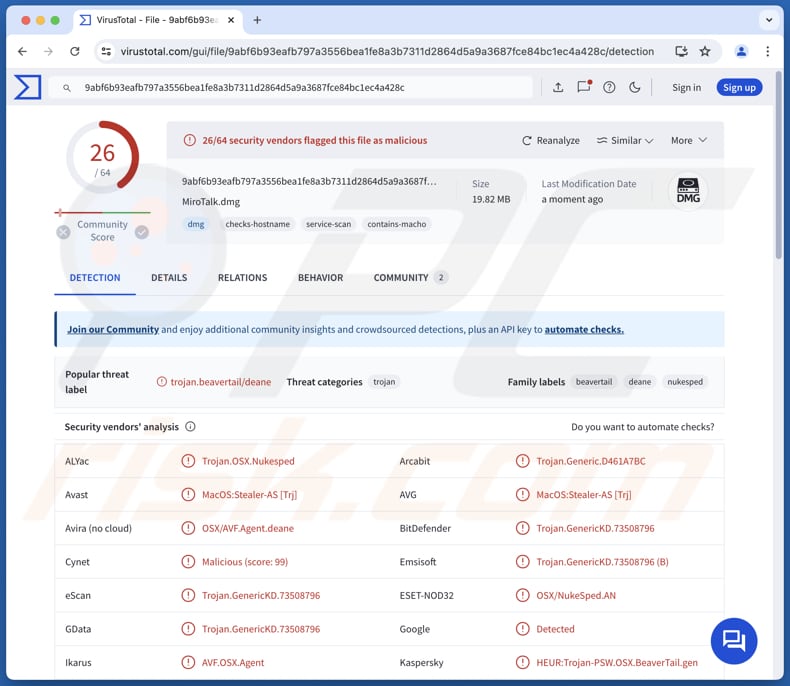Open the chat bubble floating button
Image resolution: width=790 pixels, height=686 pixels.
point(734,641)
